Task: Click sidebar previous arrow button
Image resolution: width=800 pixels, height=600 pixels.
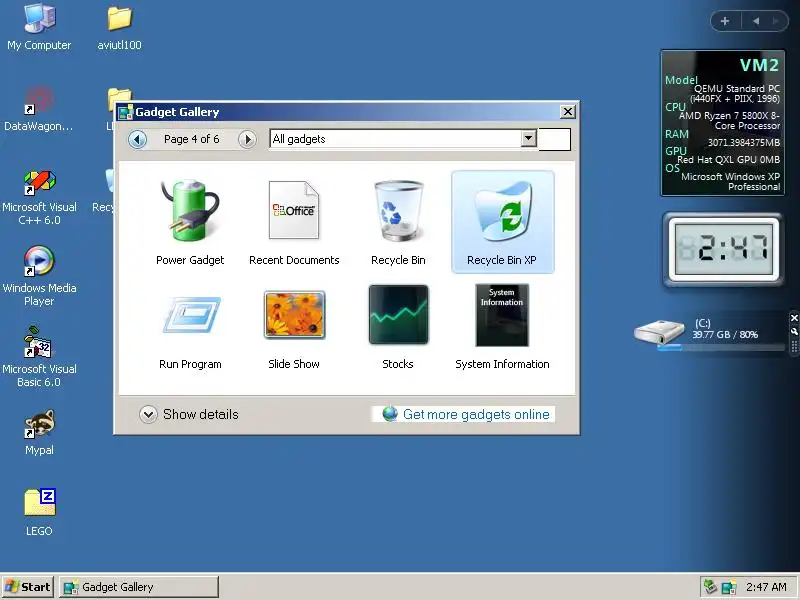Action: (x=756, y=21)
